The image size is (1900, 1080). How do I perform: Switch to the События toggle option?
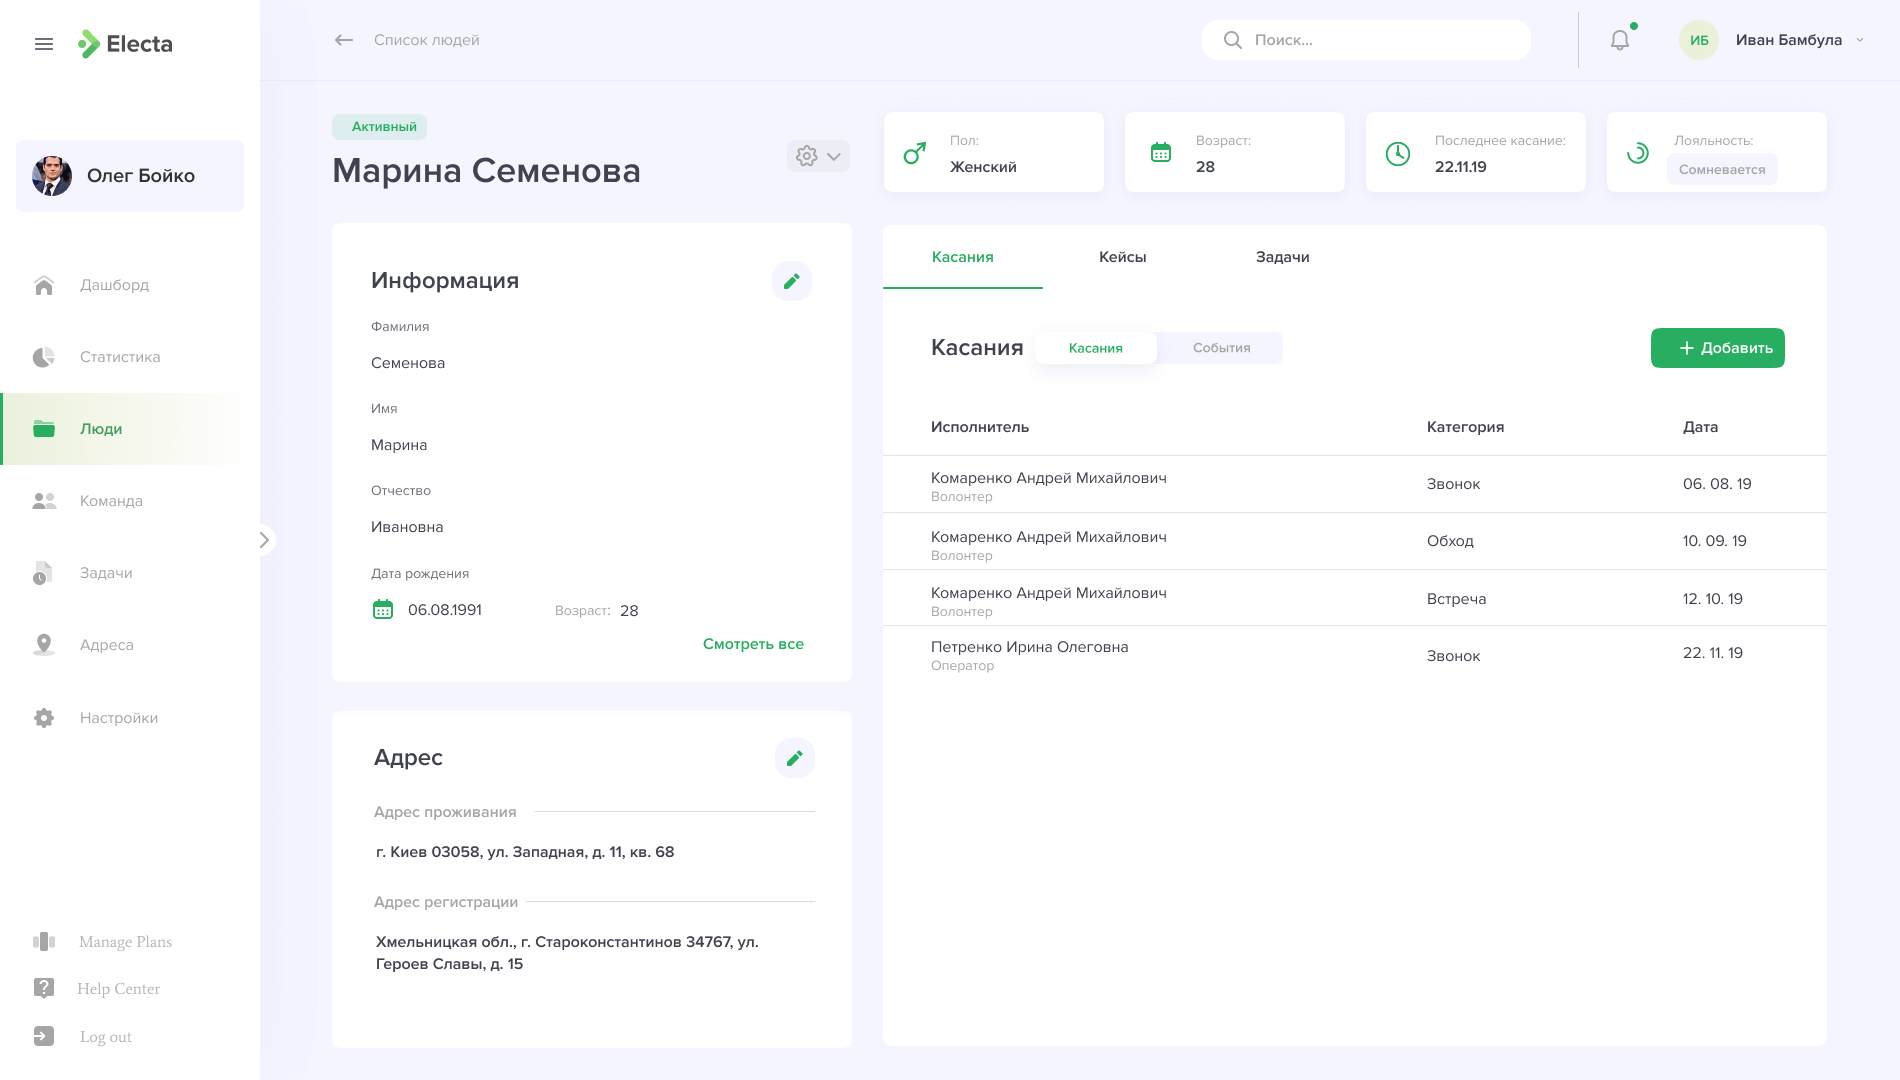(x=1221, y=348)
